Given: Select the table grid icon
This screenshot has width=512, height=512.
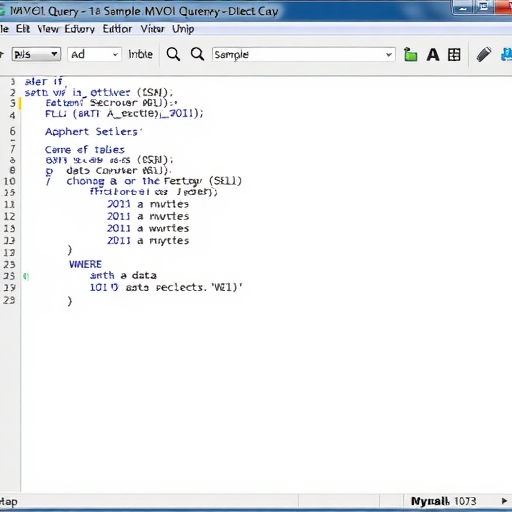Looking at the screenshot, I should 454,55.
